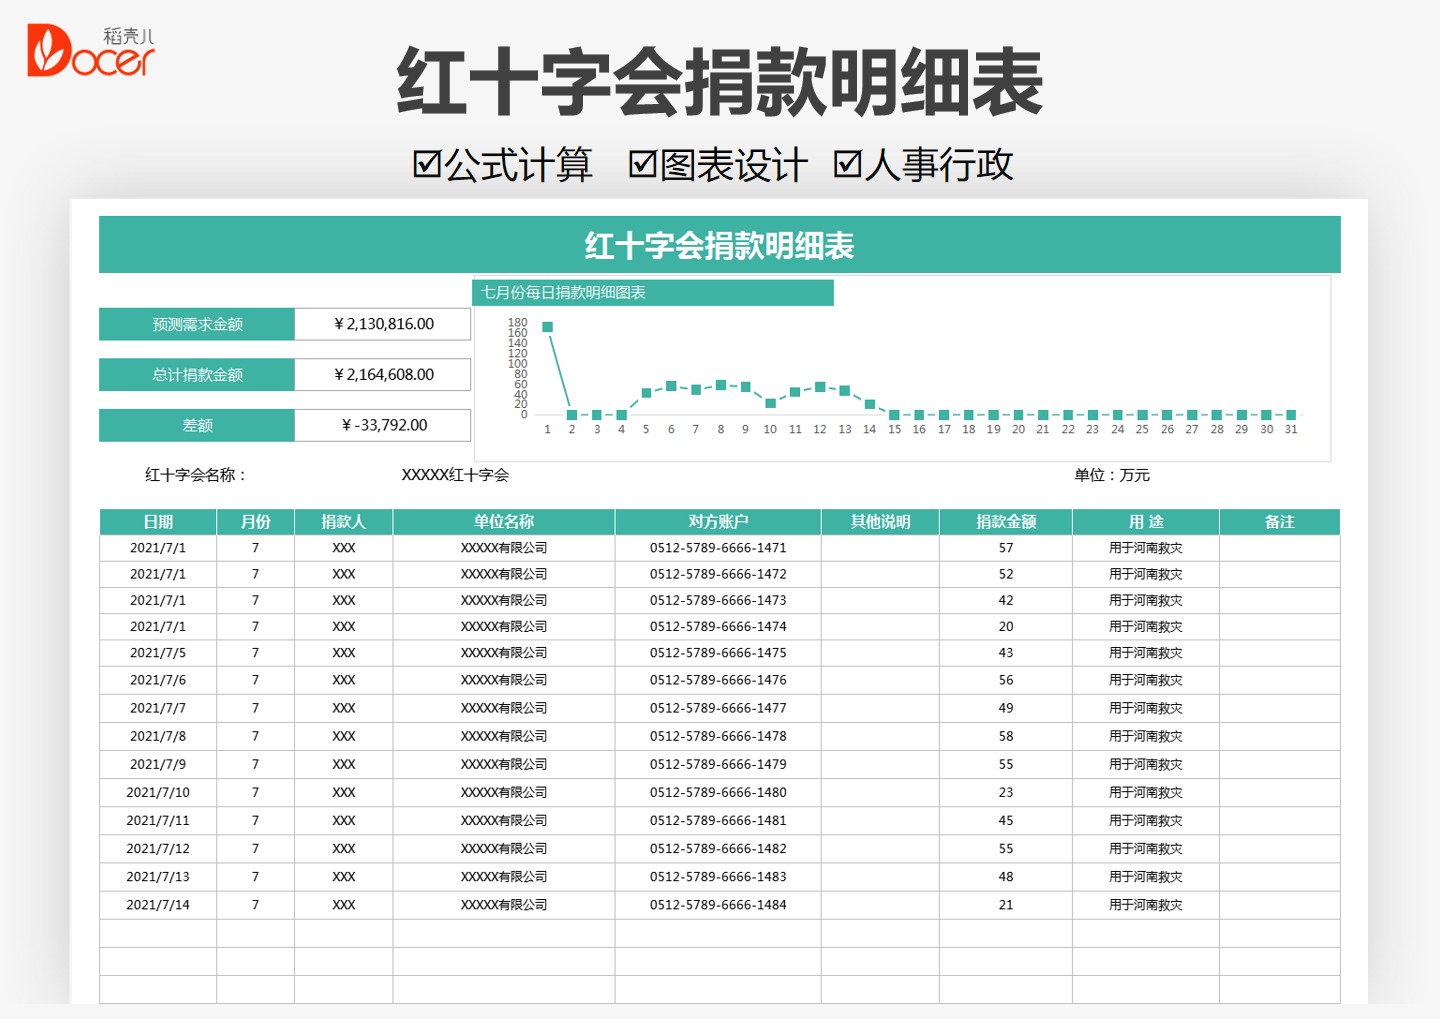Open the 对方账户 column header
The height and width of the screenshot is (1019, 1440).
pyautogui.click(x=716, y=521)
